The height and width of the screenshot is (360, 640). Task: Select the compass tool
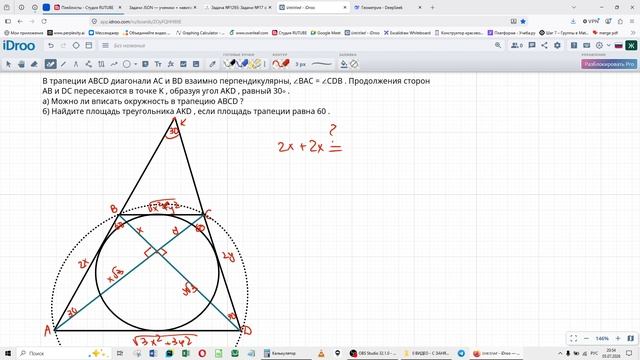click(76, 64)
